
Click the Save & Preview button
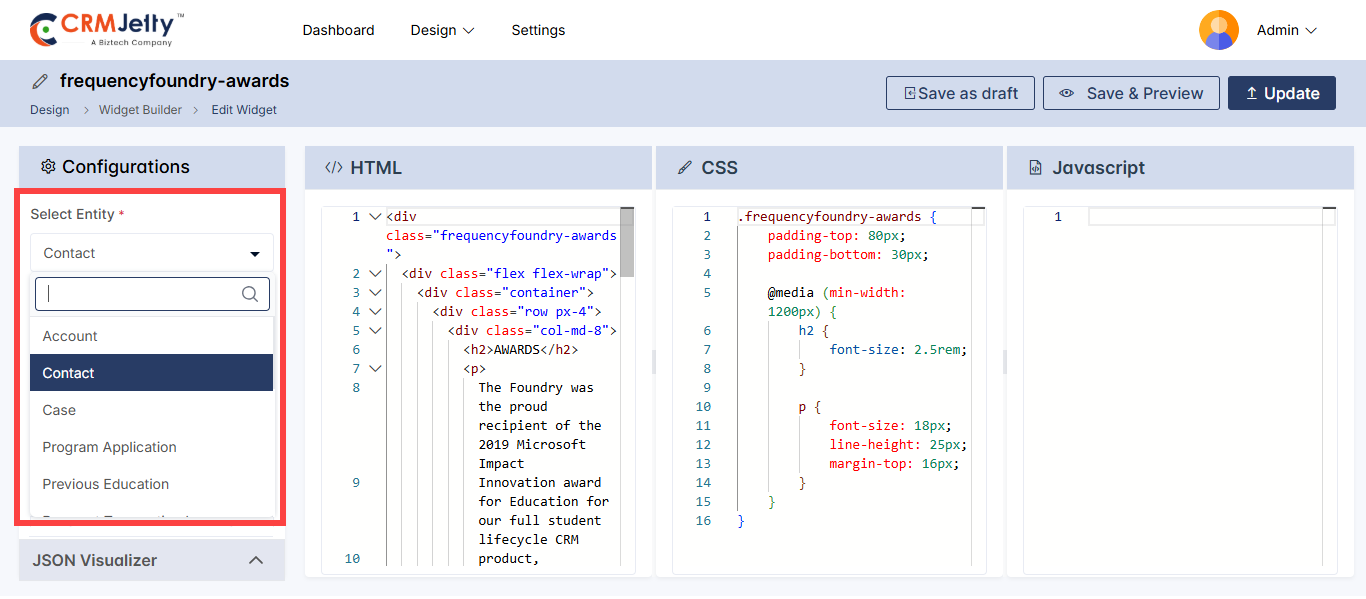[x=1131, y=93]
